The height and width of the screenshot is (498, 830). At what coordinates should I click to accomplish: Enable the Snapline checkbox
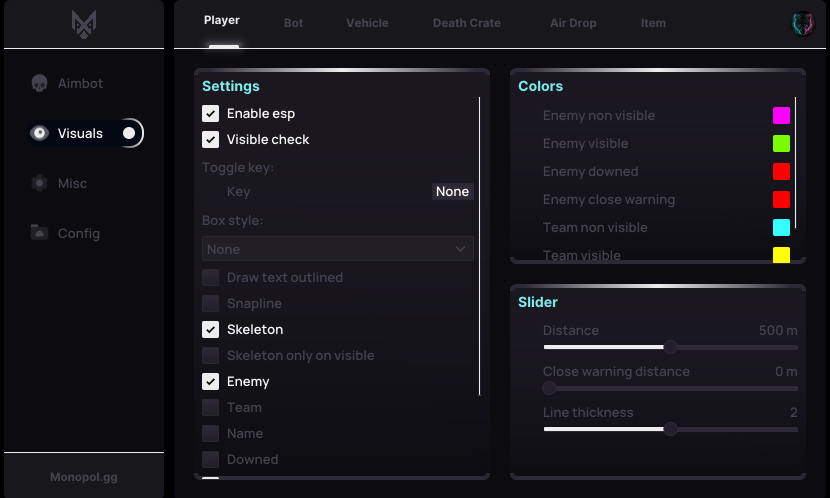(x=210, y=303)
